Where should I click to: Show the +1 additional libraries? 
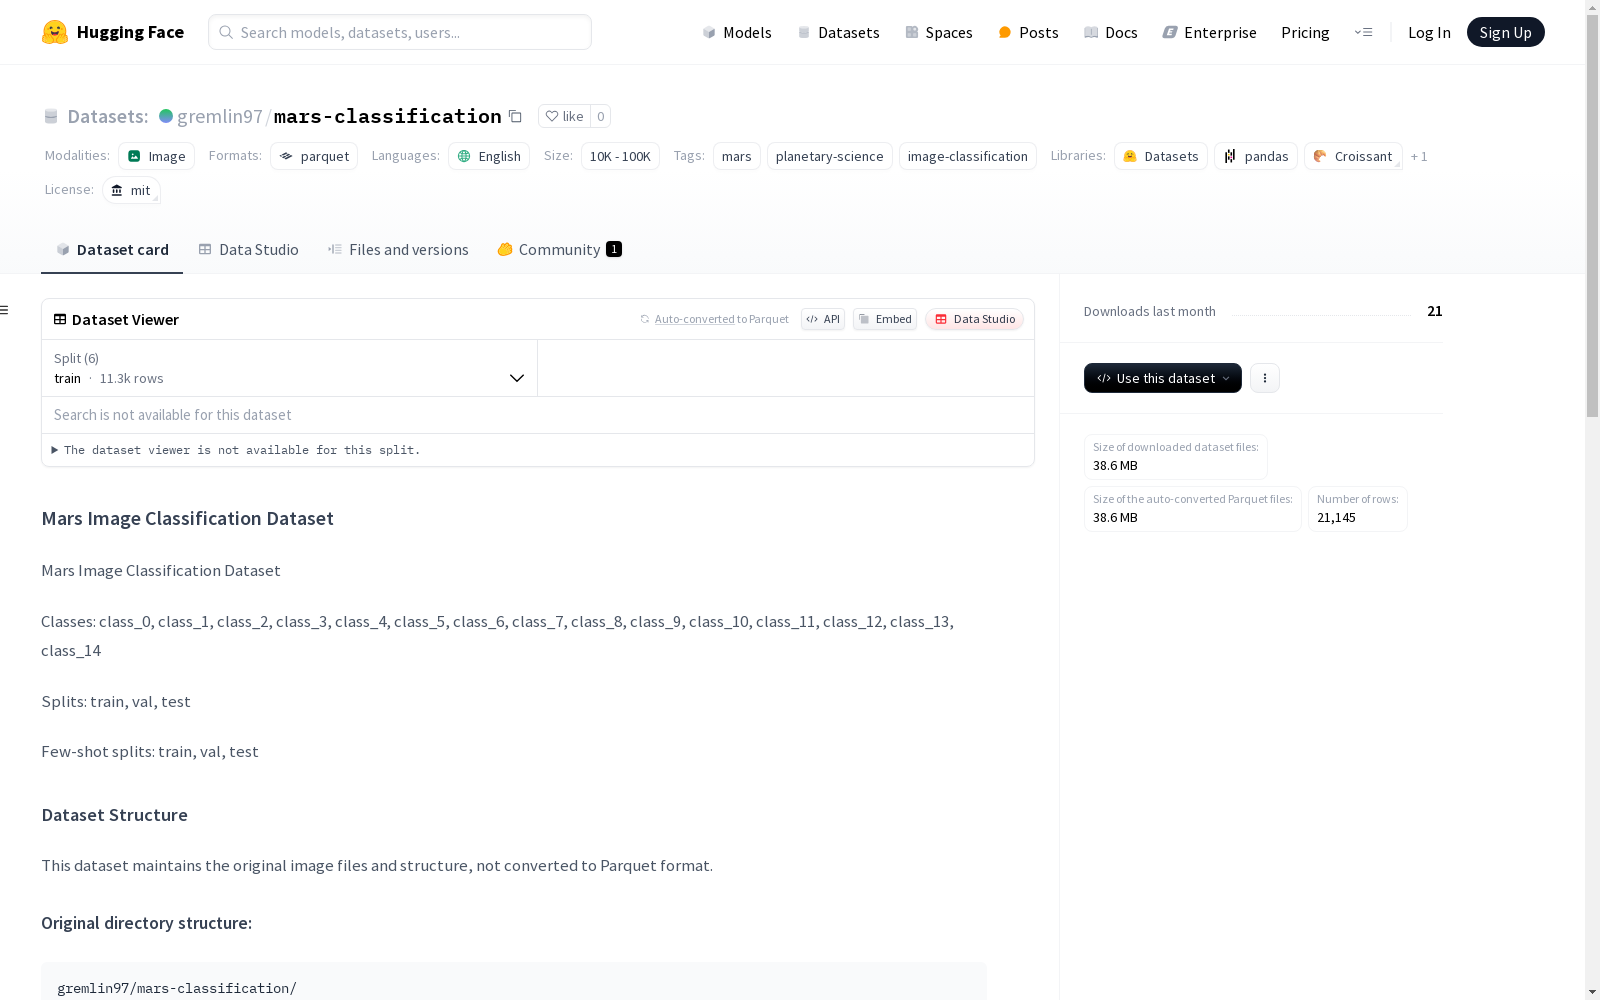1419,156
